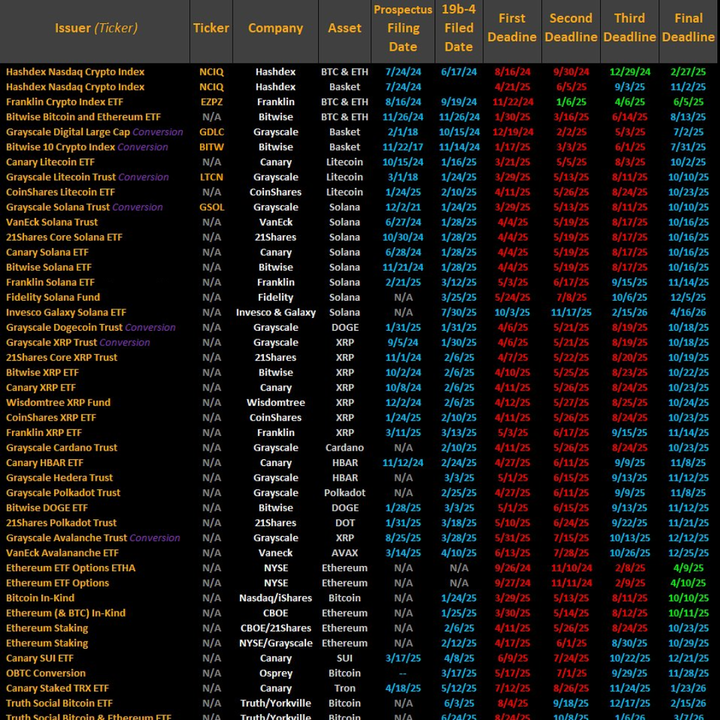Select the "NYSE/Grayscale" company cell
Screen dimensions: 720x720
pyautogui.click(x=276, y=643)
